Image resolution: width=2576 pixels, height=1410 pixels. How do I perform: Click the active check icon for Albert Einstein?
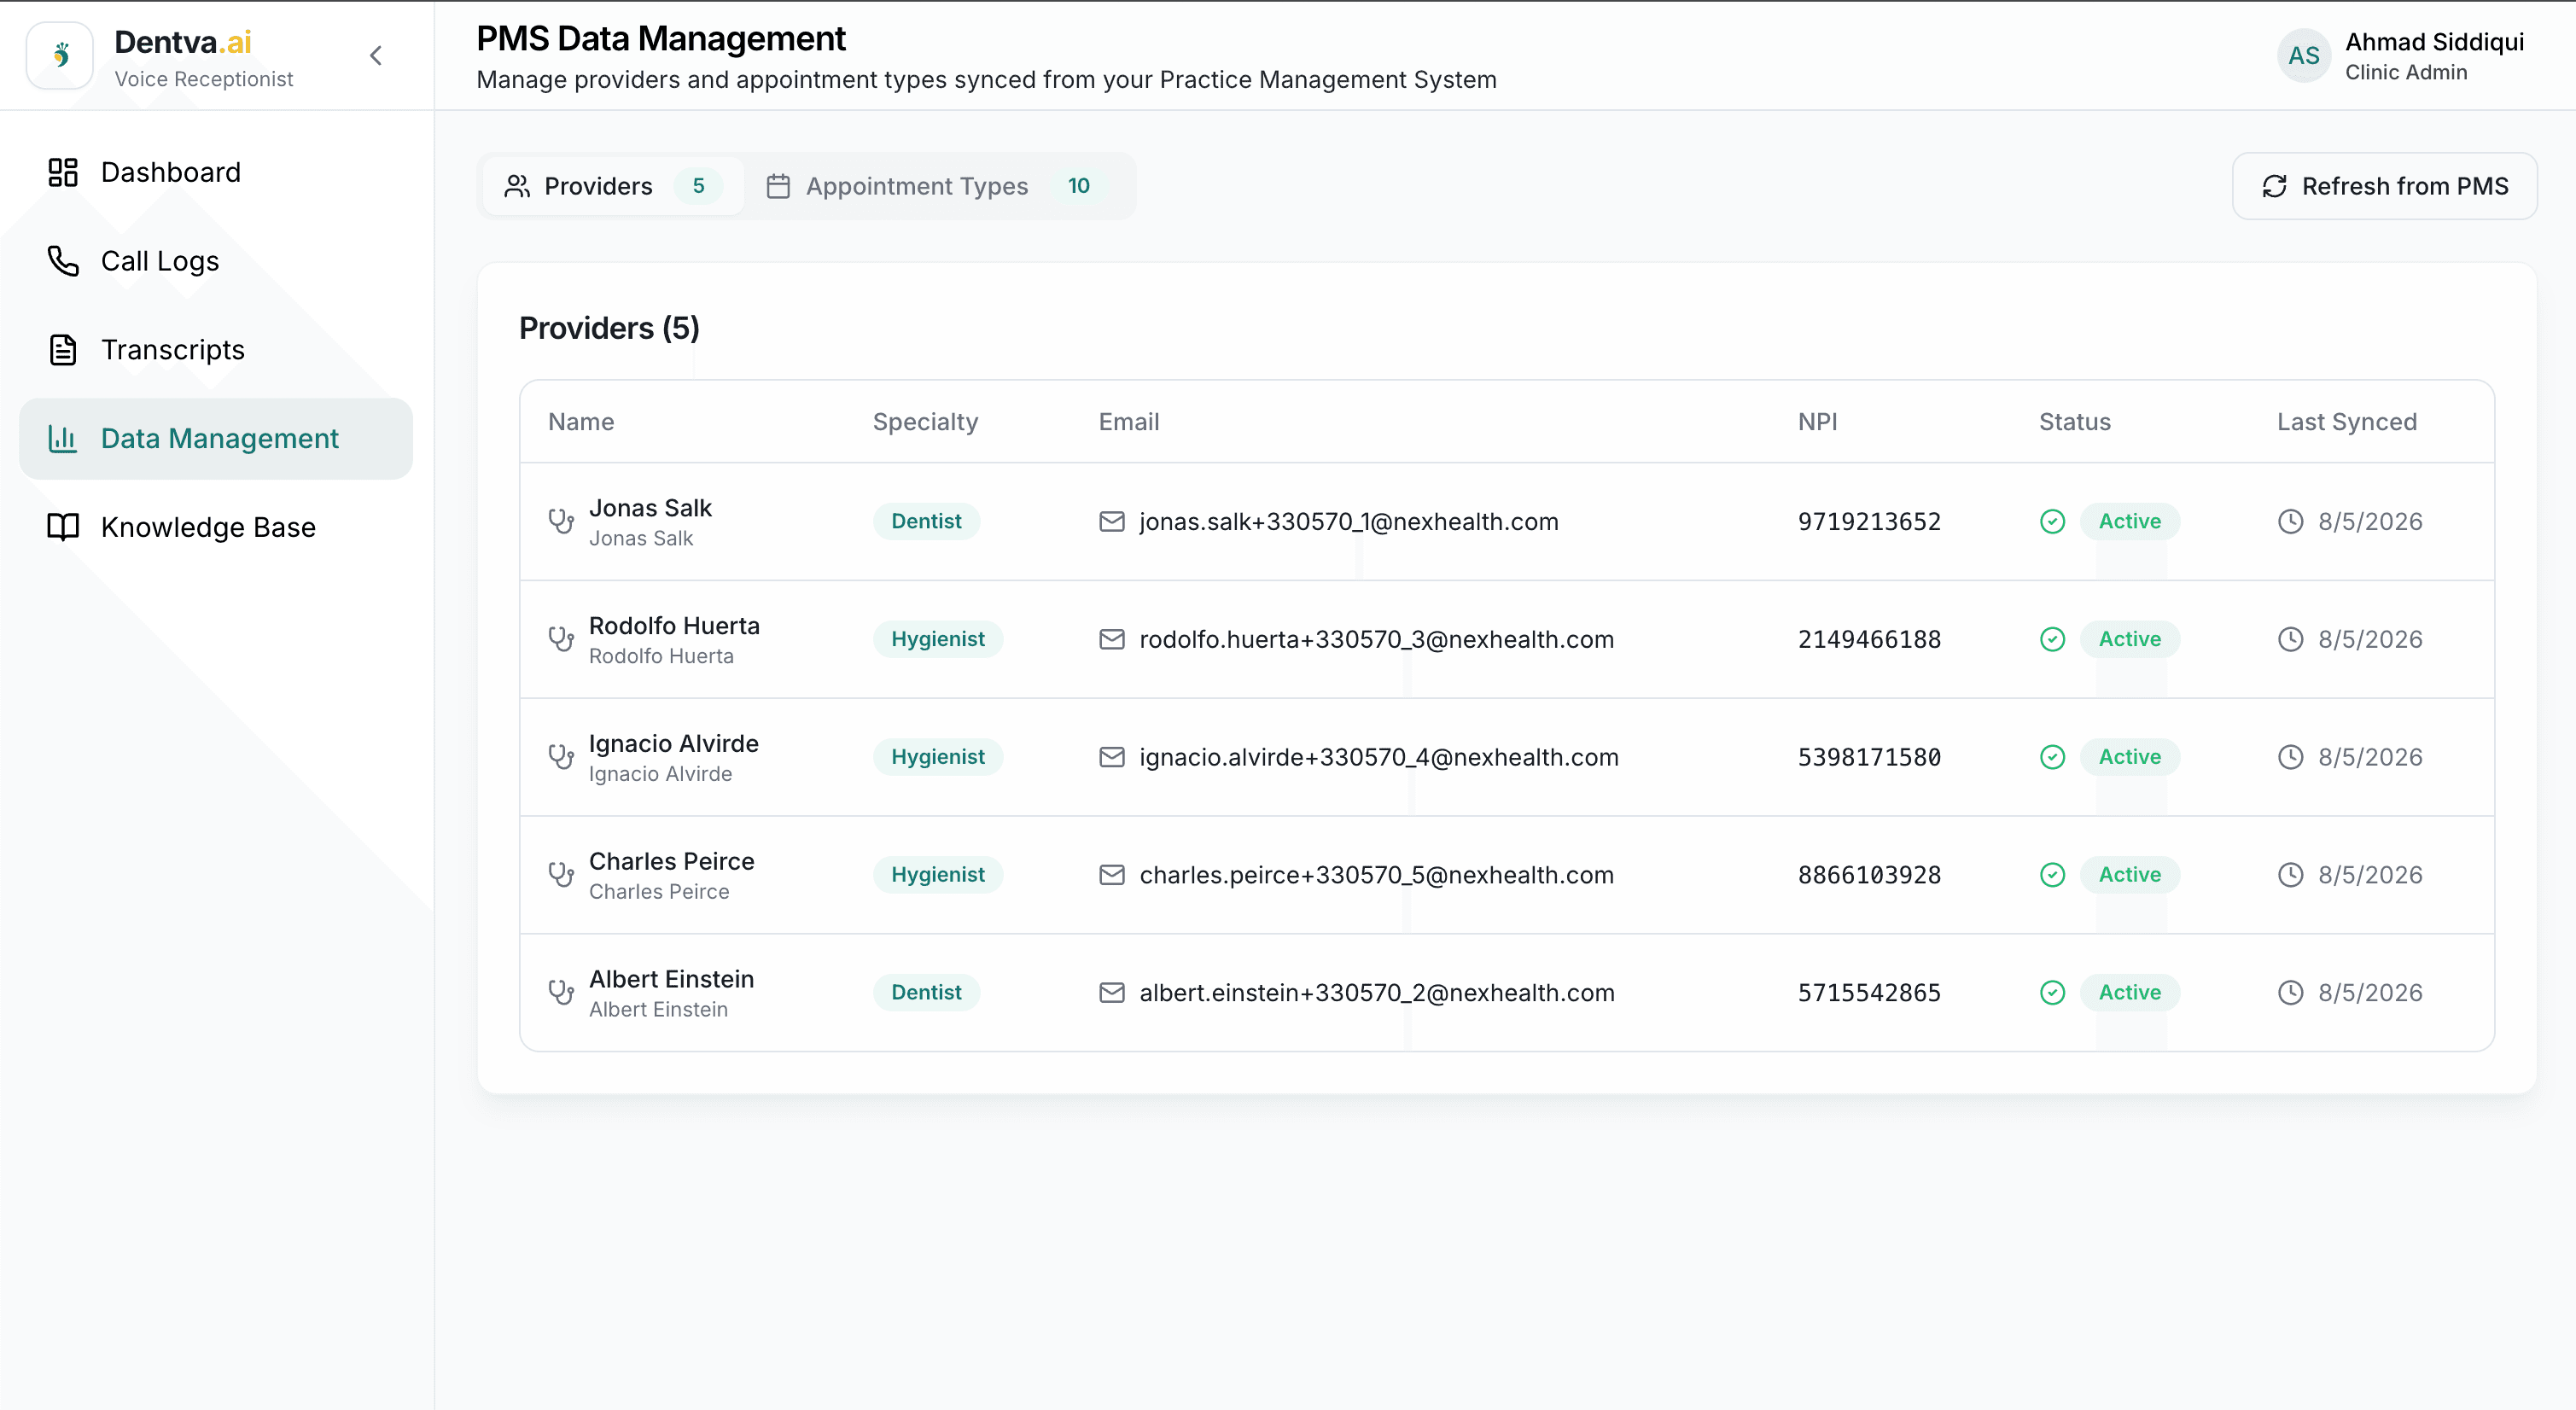pyautogui.click(x=2052, y=992)
